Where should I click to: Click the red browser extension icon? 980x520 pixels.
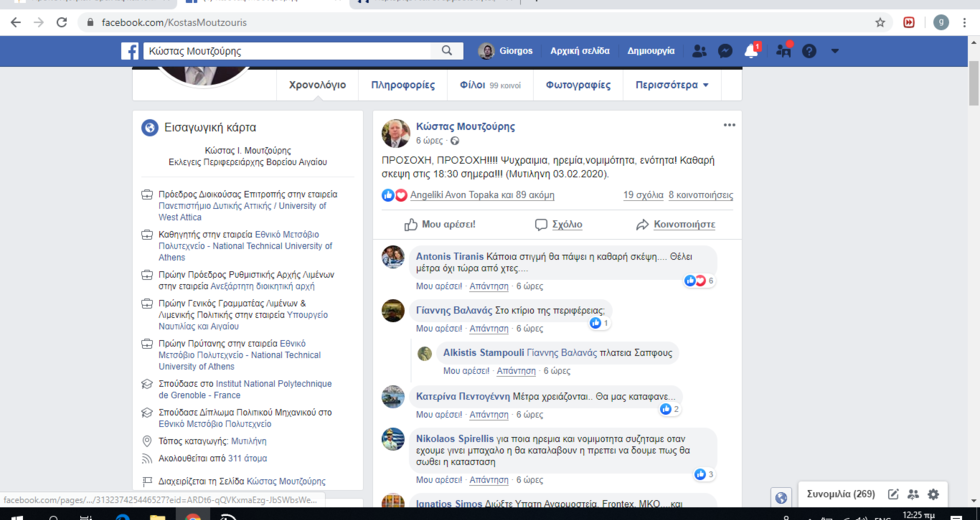click(x=909, y=22)
